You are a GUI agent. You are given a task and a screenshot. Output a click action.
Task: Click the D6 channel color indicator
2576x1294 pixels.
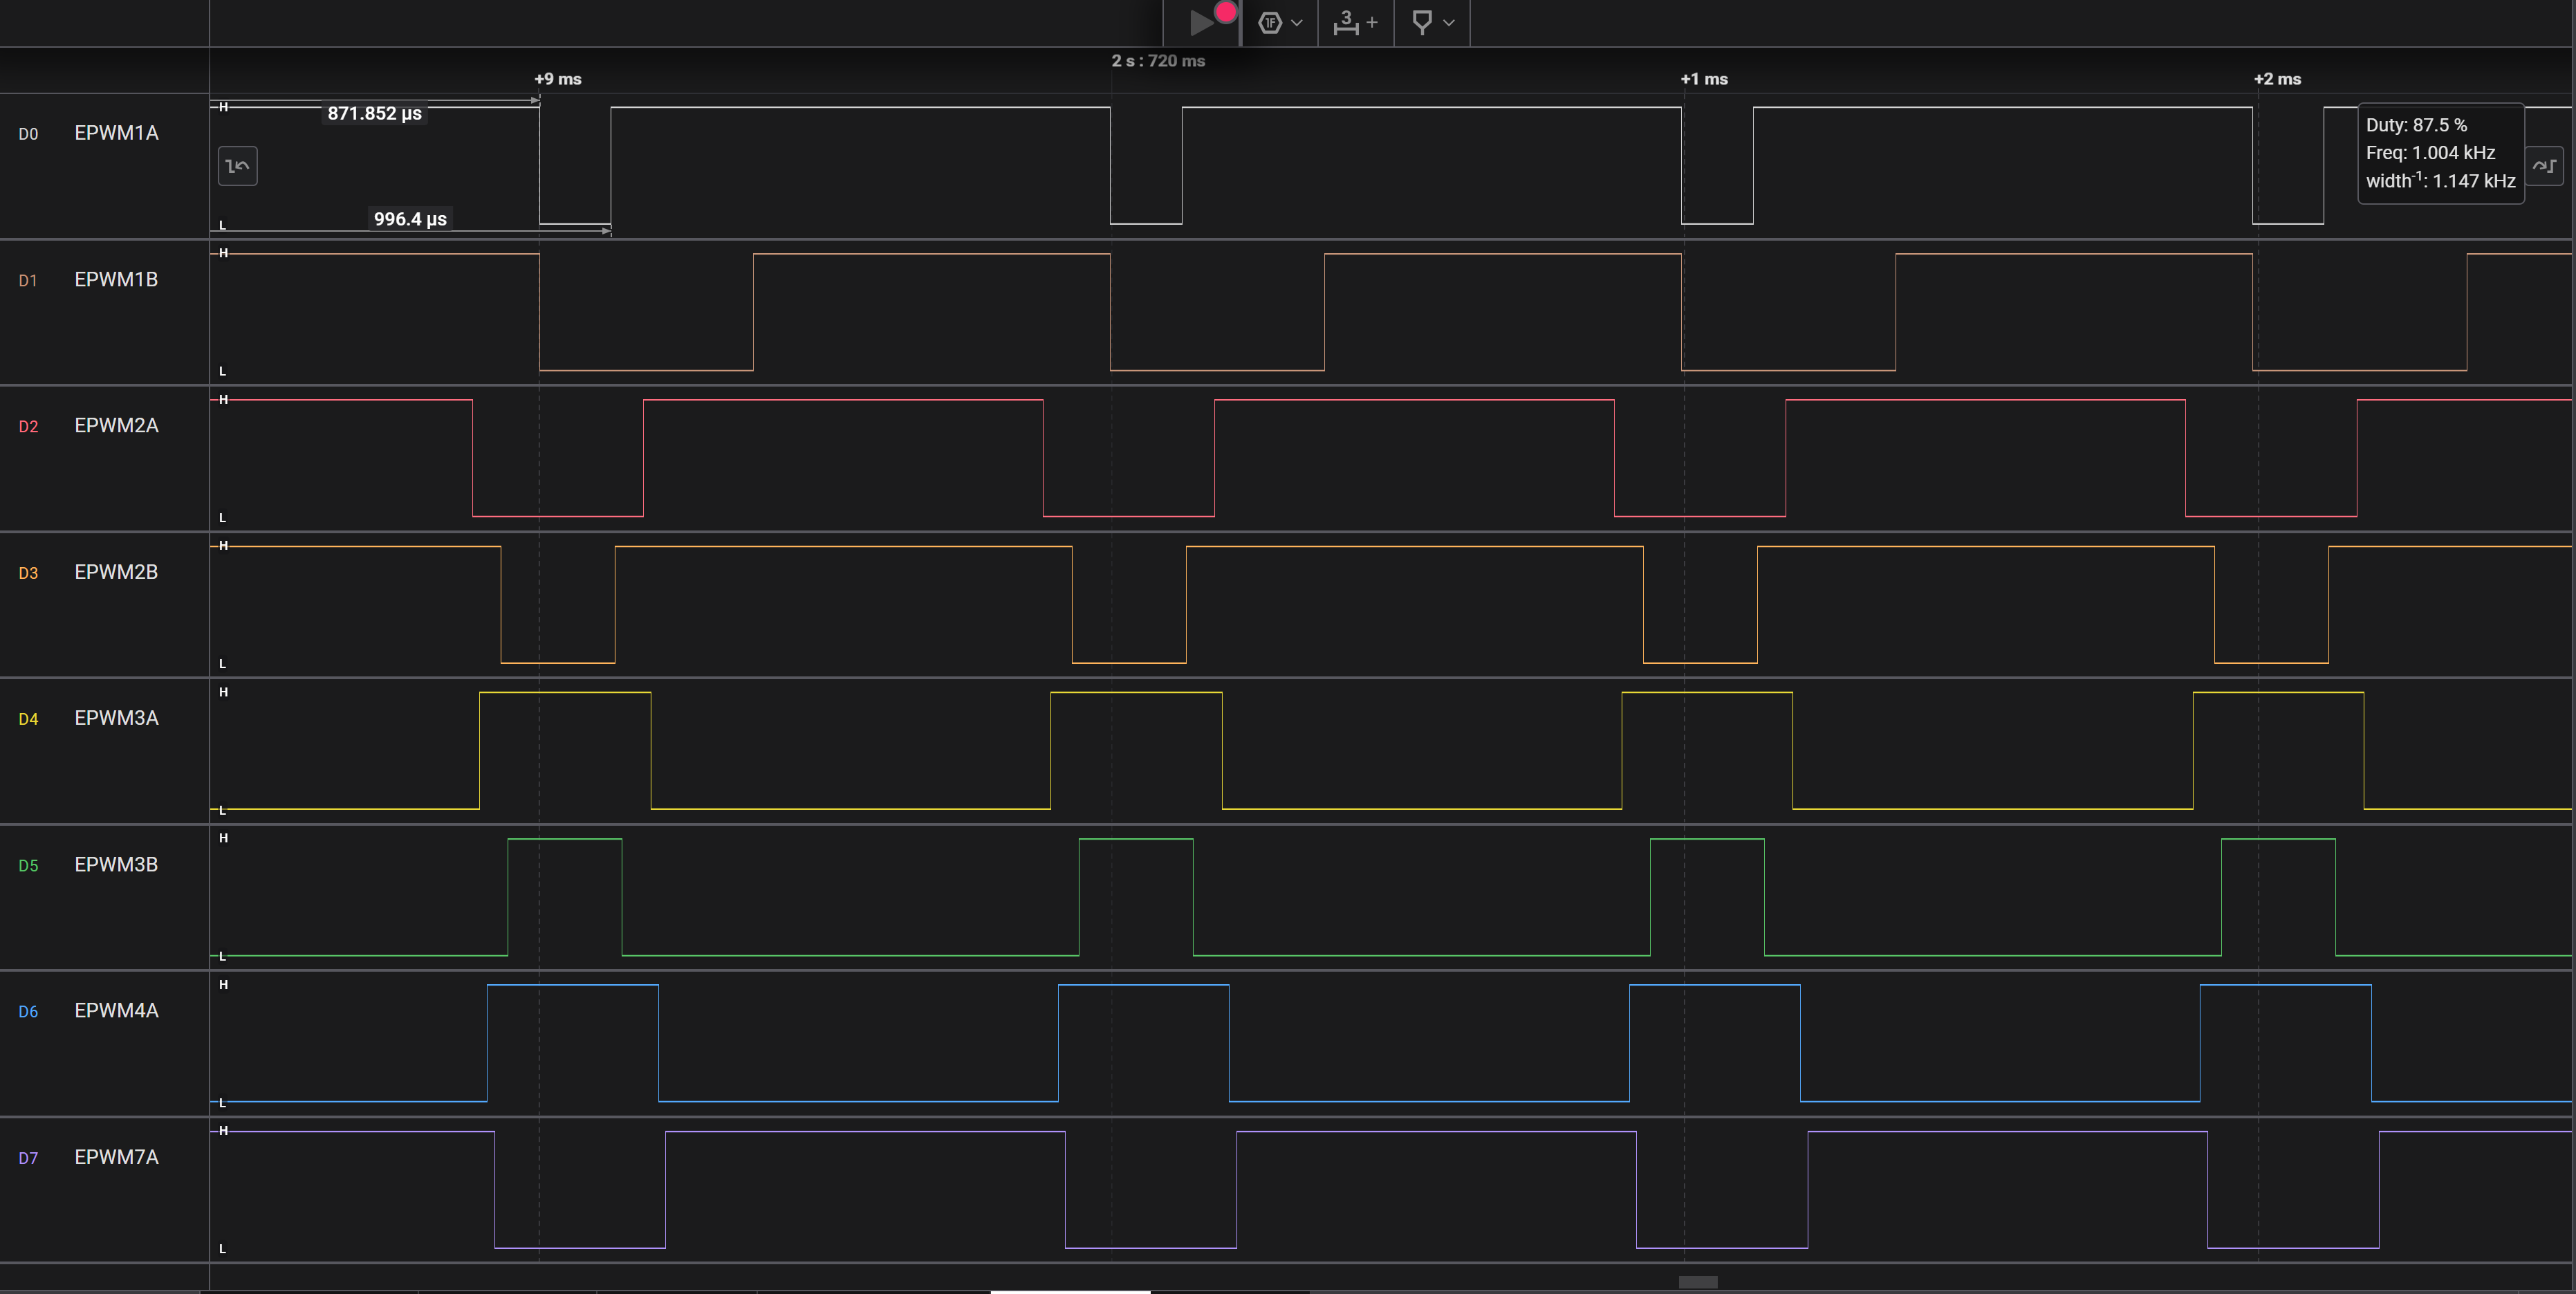(x=28, y=1012)
